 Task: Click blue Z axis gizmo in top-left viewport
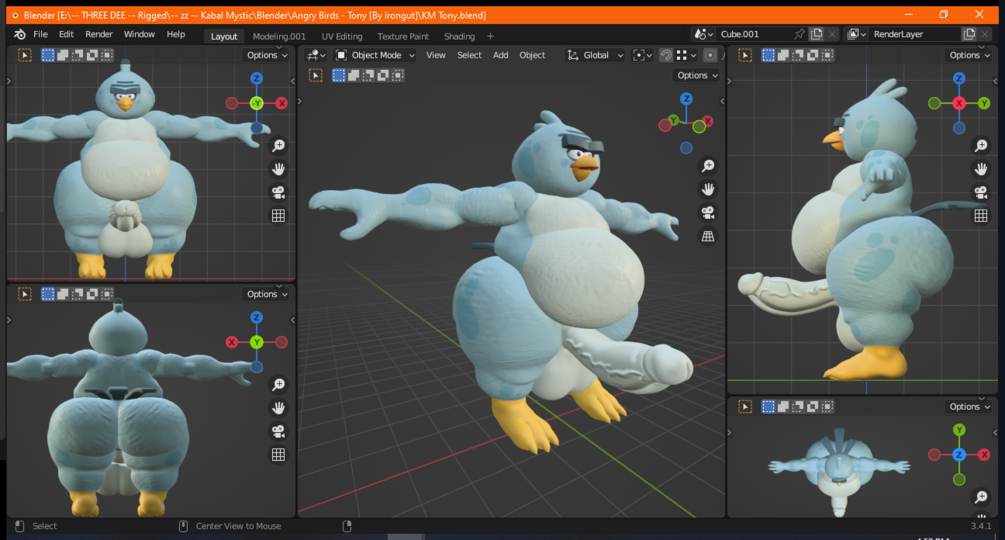tap(256, 78)
